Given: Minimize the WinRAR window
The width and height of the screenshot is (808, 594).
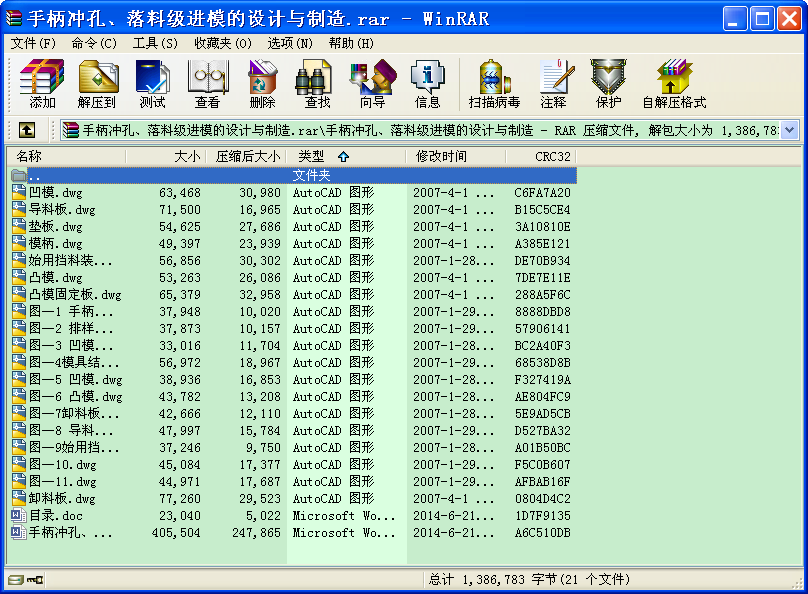Looking at the screenshot, I should pyautogui.click(x=735, y=19).
